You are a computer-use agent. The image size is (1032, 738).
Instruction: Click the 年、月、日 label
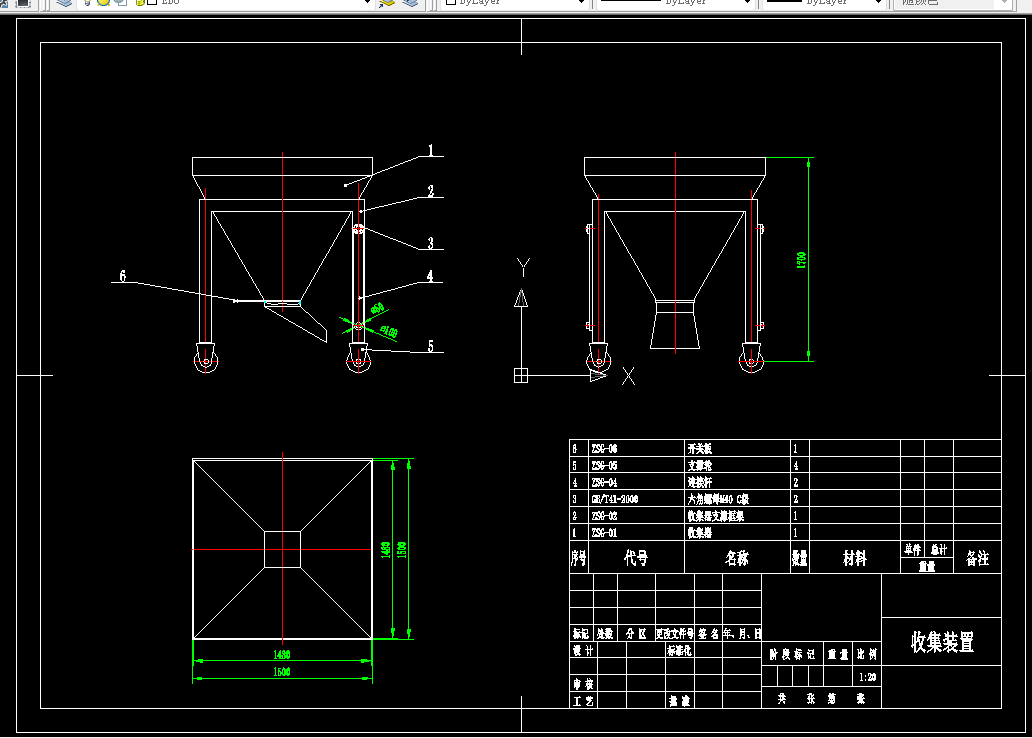(742, 633)
